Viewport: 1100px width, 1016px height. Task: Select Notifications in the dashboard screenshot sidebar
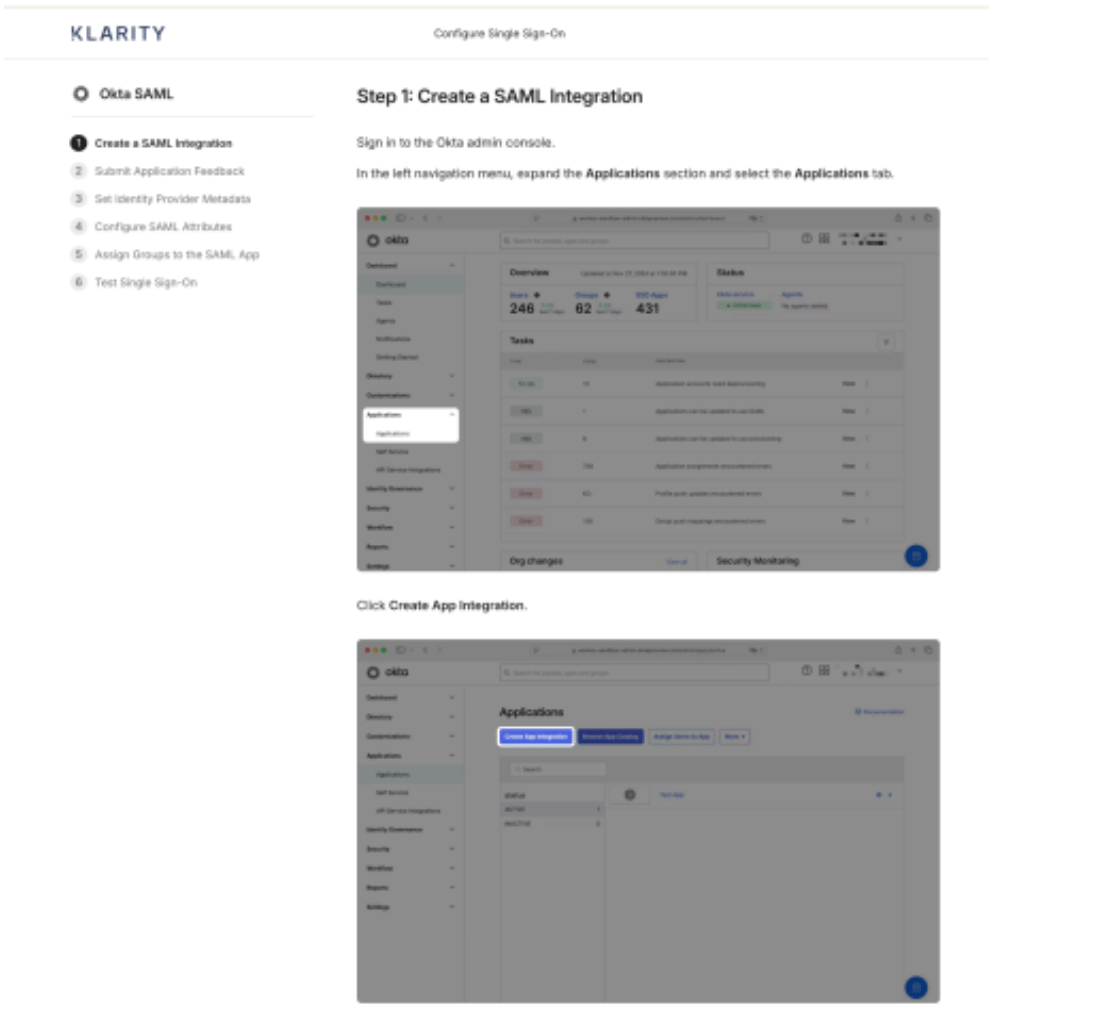[x=394, y=339]
